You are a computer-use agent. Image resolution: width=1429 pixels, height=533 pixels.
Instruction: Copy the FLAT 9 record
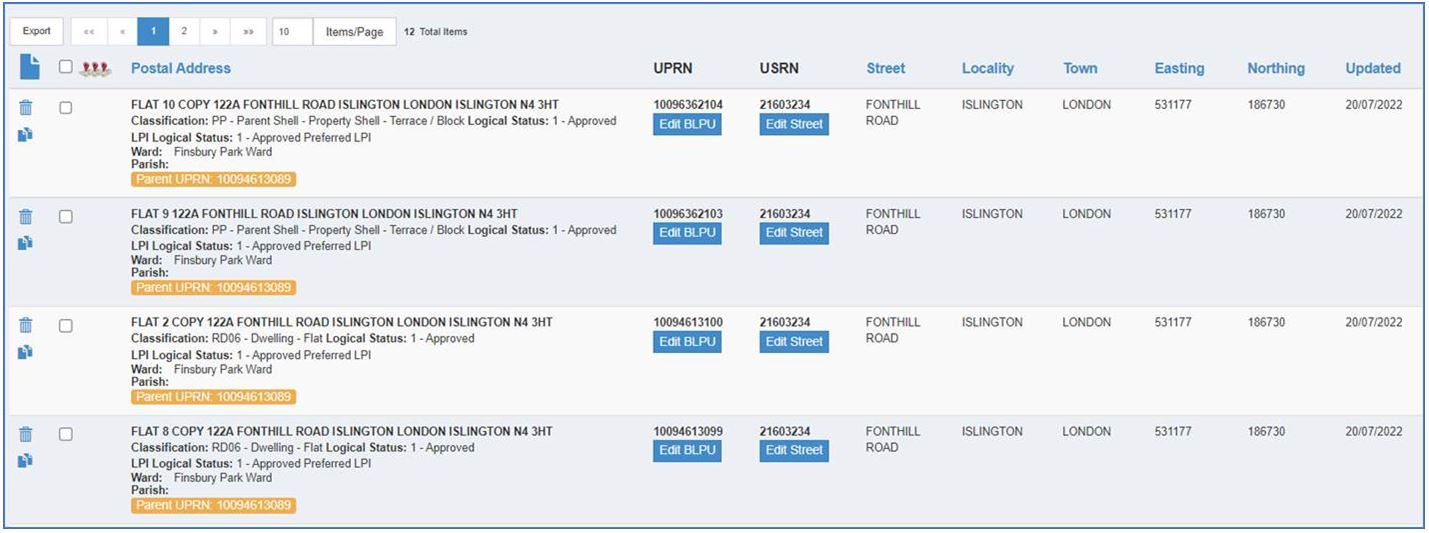coord(26,242)
